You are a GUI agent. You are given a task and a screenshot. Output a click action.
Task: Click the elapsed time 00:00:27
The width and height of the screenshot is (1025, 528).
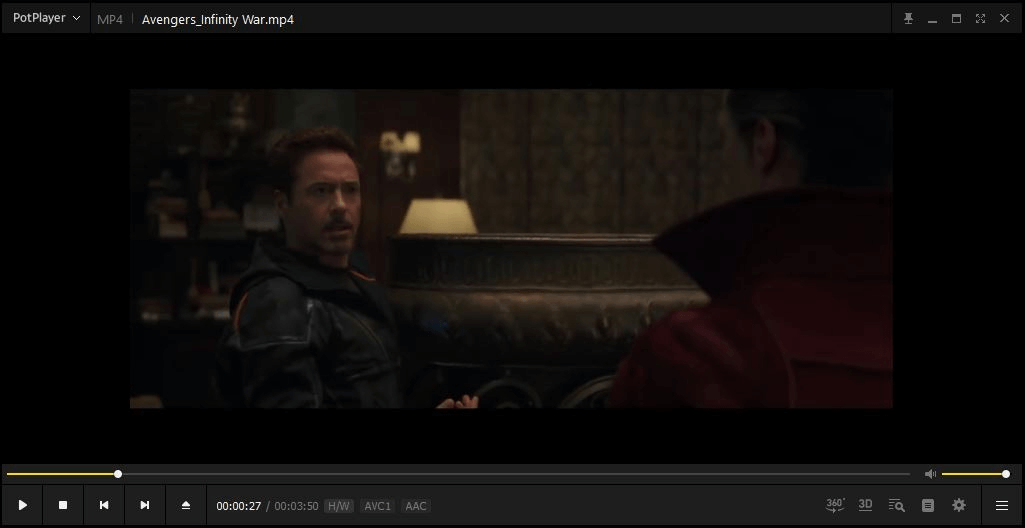pyautogui.click(x=239, y=506)
